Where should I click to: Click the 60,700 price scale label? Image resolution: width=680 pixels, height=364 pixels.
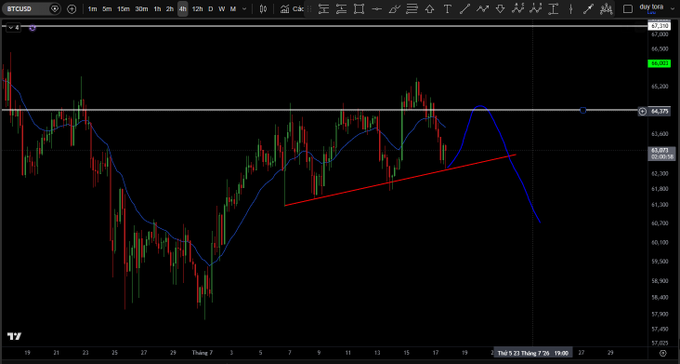click(660, 223)
